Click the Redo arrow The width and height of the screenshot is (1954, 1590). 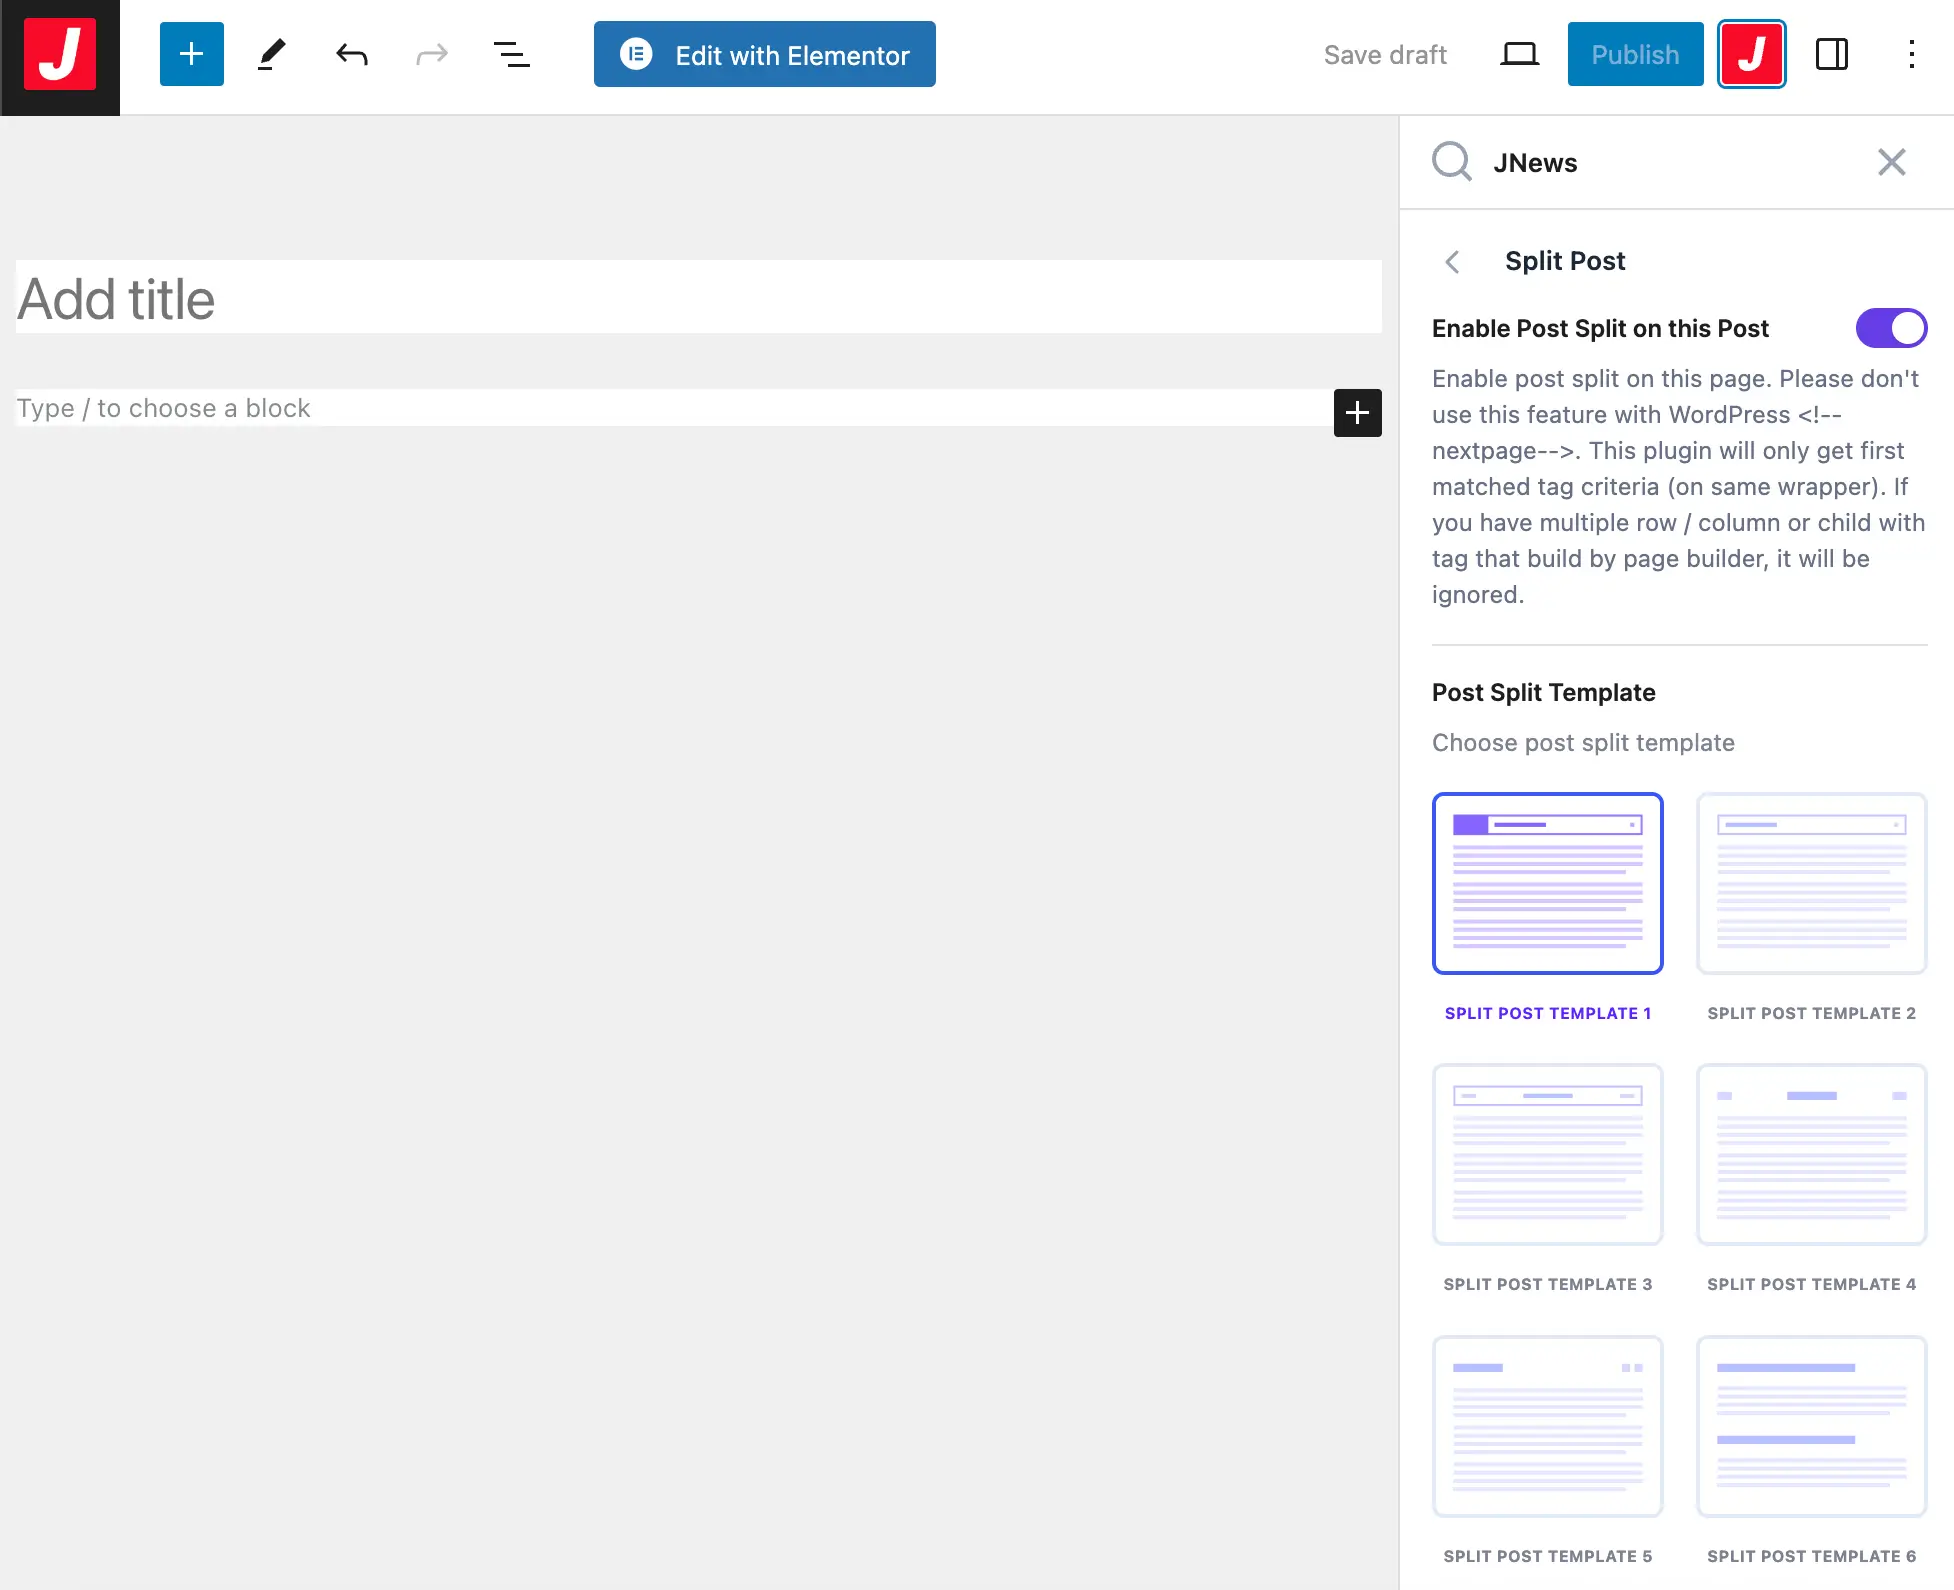tap(431, 54)
